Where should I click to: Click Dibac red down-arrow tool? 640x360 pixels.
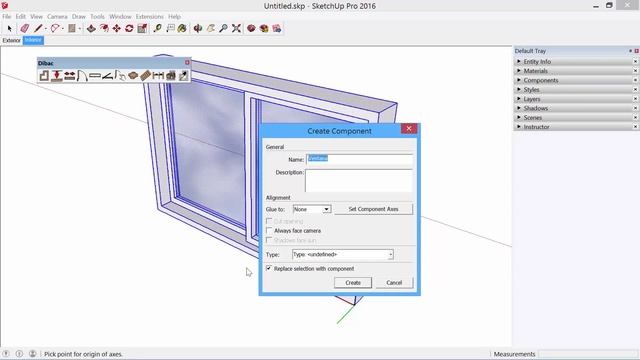pyautogui.click(x=57, y=76)
